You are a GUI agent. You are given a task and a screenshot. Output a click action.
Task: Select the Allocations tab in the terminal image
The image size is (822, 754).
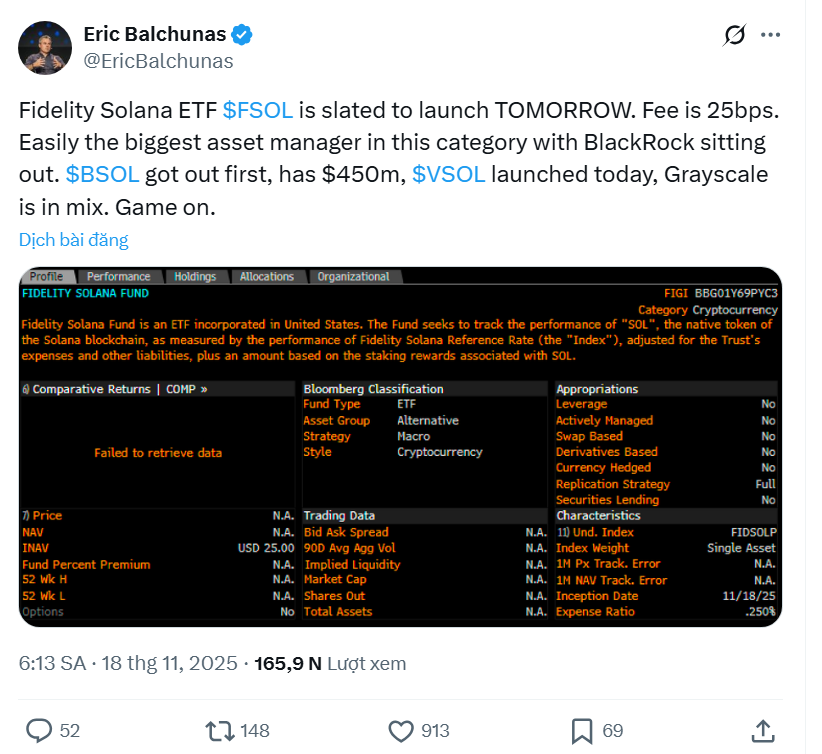(267, 277)
